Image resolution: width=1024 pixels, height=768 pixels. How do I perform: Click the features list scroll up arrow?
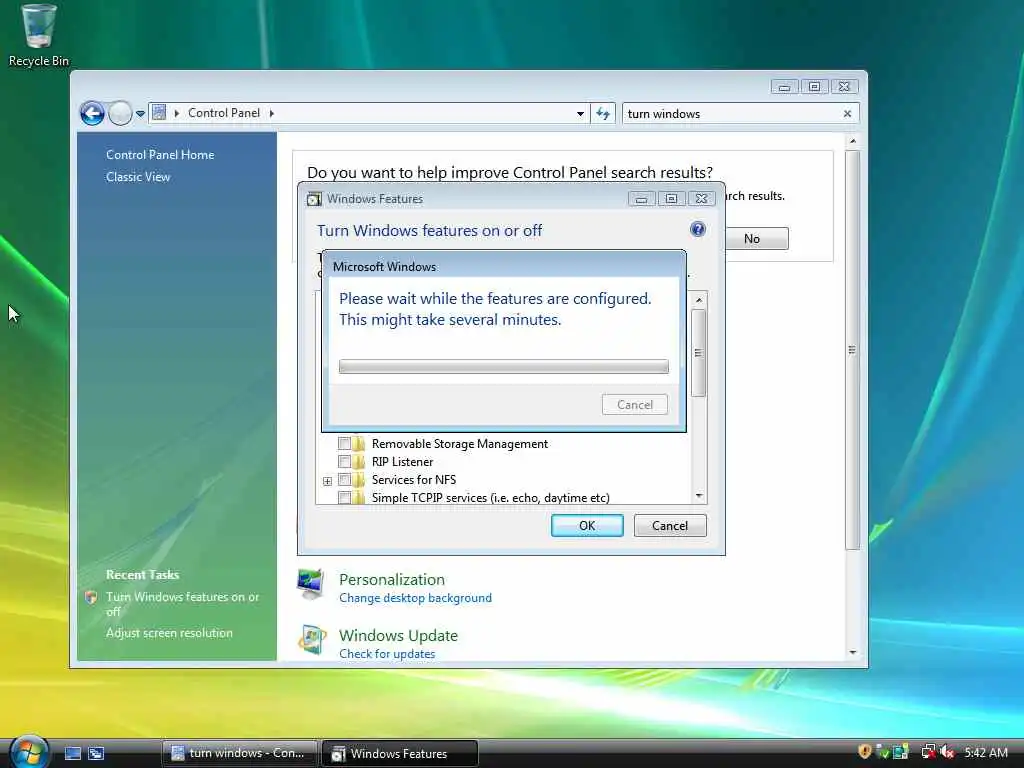[x=698, y=300]
